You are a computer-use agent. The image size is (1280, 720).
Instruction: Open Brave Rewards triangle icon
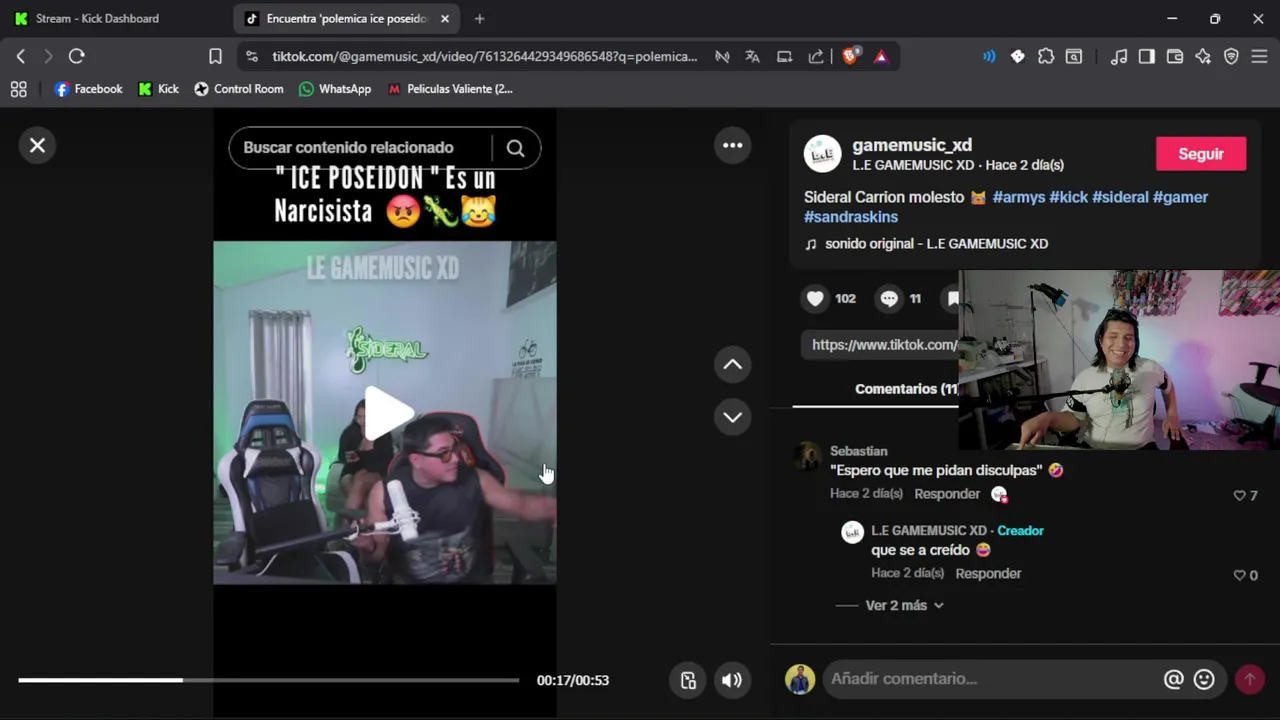(880, 57)
